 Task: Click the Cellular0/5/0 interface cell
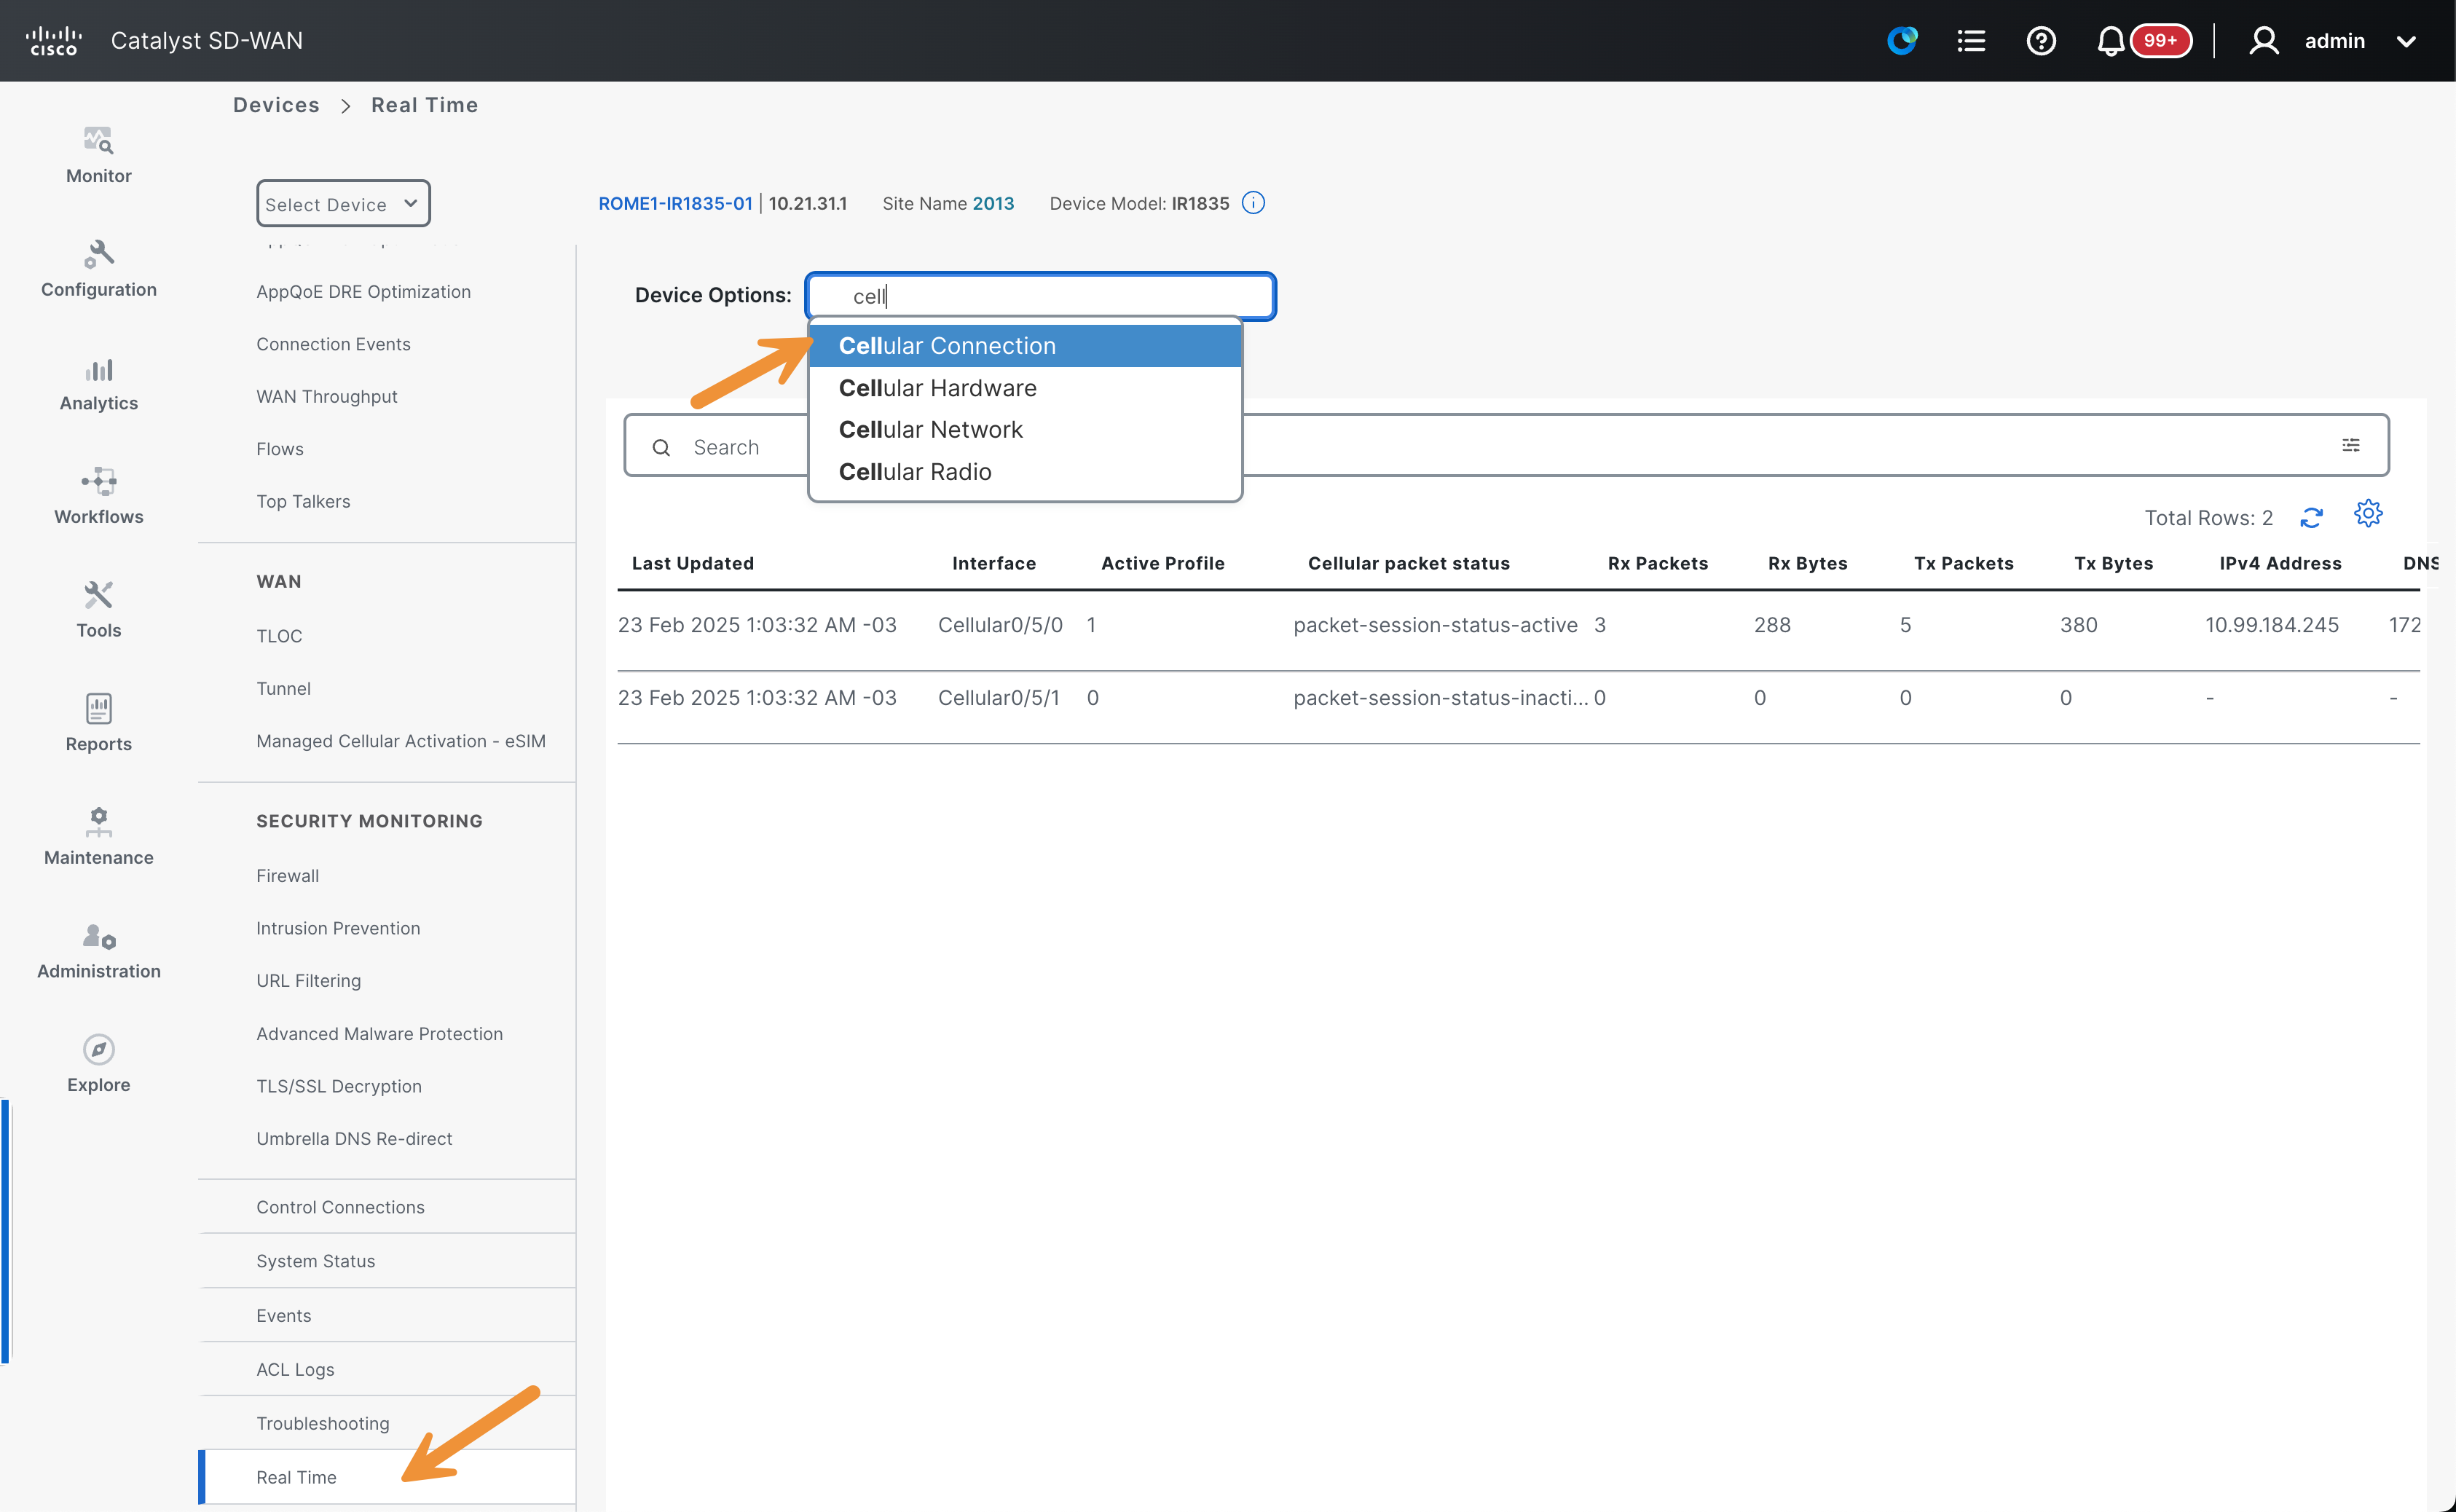point(1000,625)
